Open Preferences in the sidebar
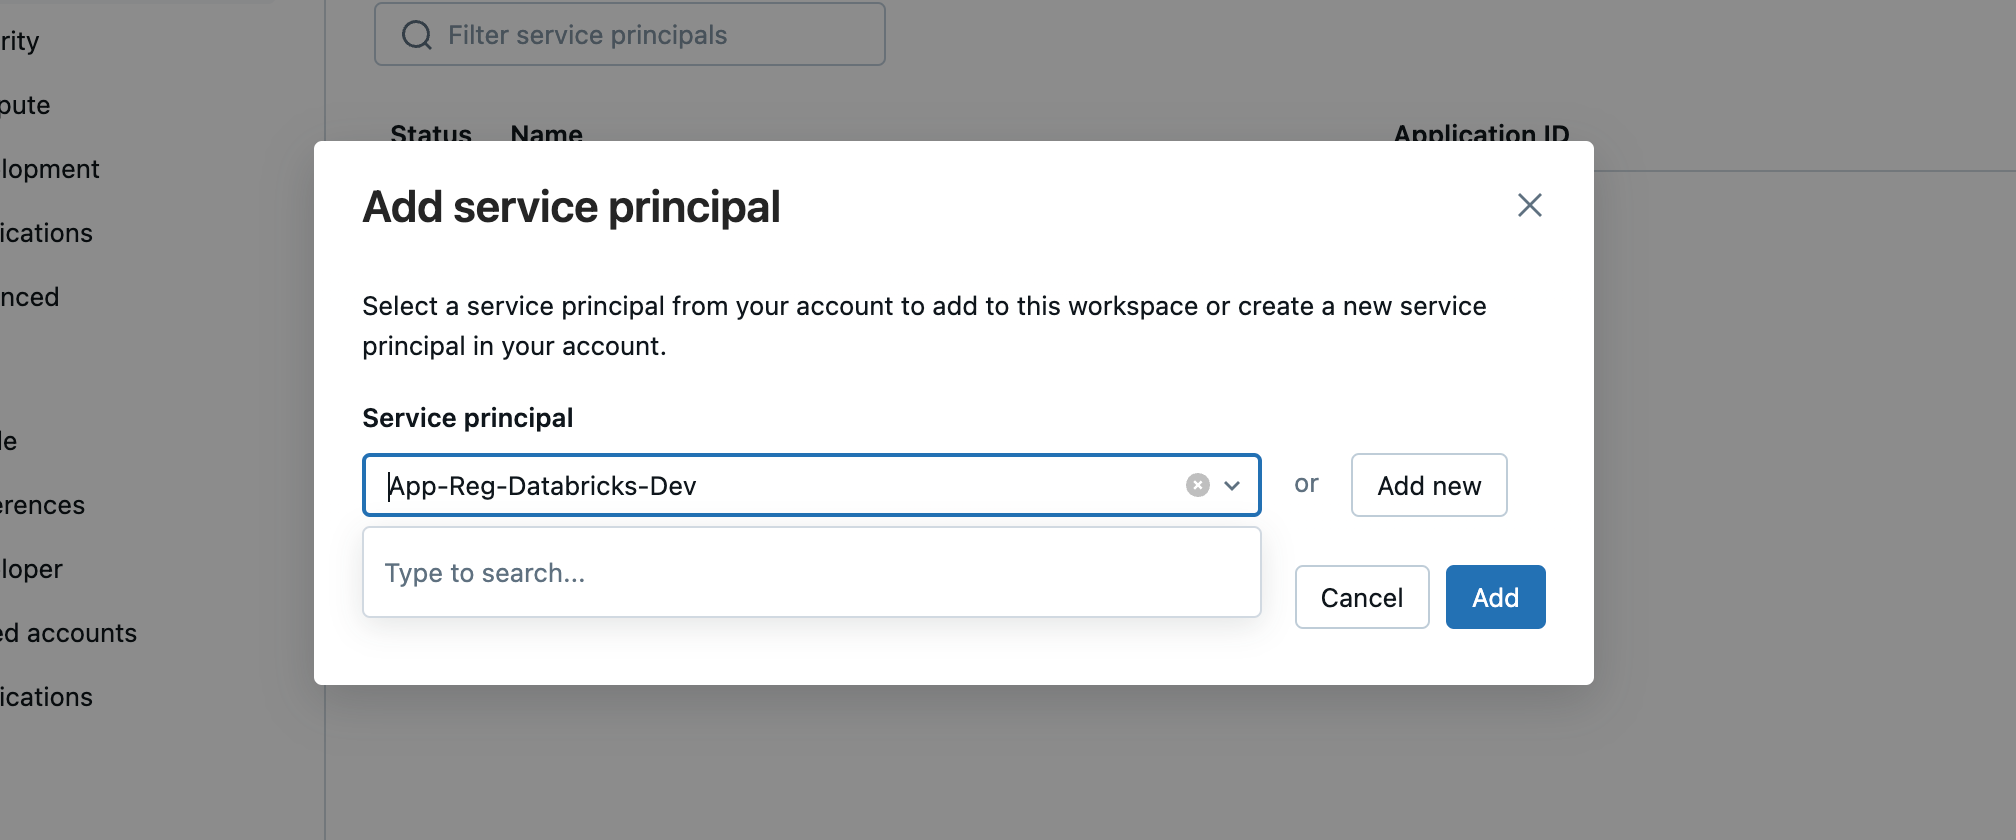2016x840 pixels. tap(42, 505)
